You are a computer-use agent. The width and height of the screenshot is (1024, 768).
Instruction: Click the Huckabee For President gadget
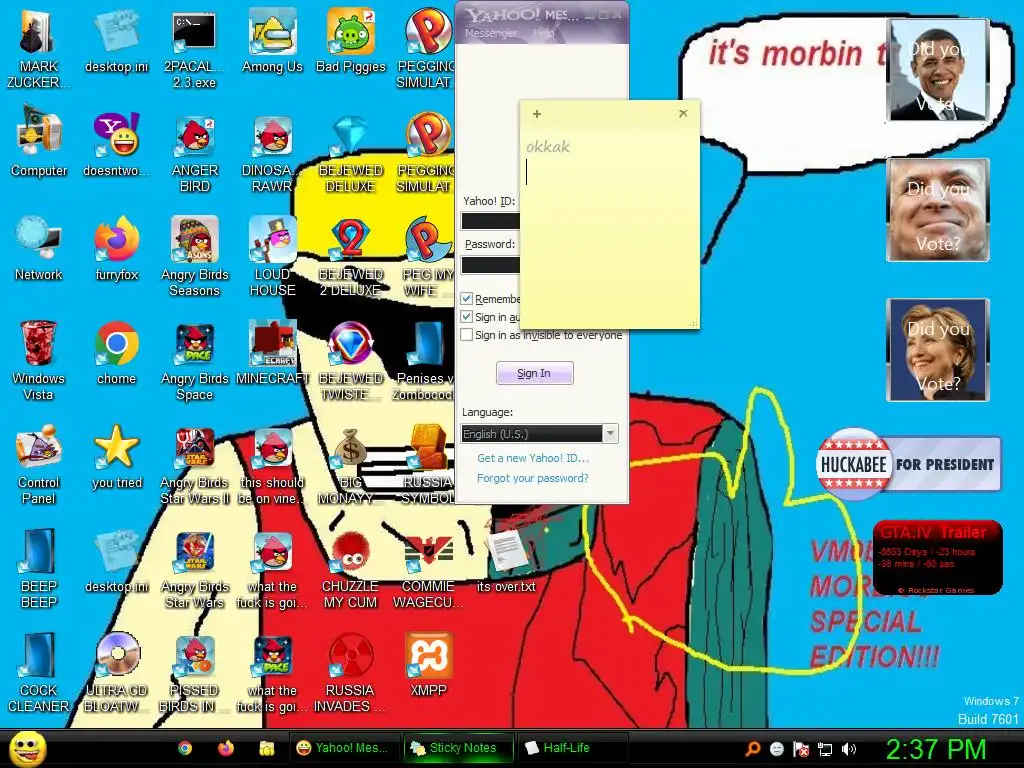pyautogui.click(x=908, y=464)
